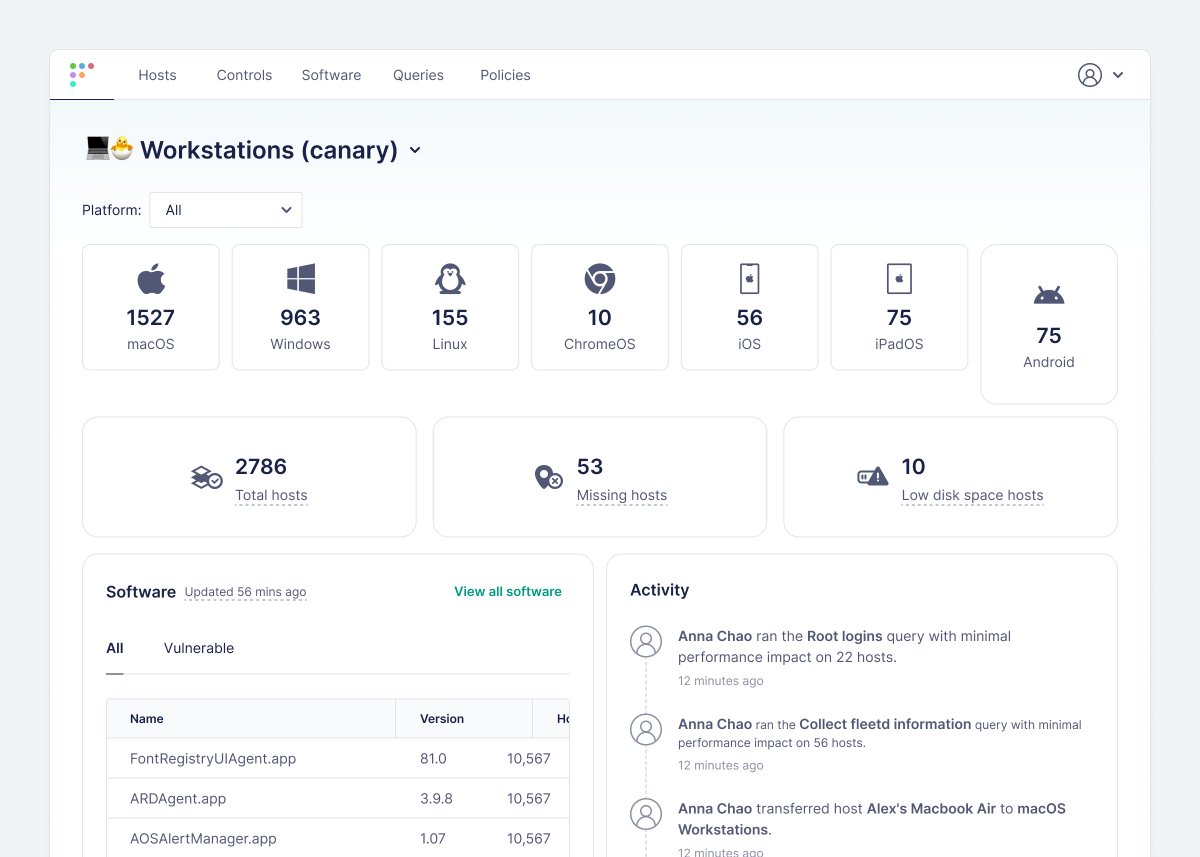The height and width of the screenshot is (857, 1200).
Task: Click the avatar beside the Root logins activity
Action: coord(646,642)
